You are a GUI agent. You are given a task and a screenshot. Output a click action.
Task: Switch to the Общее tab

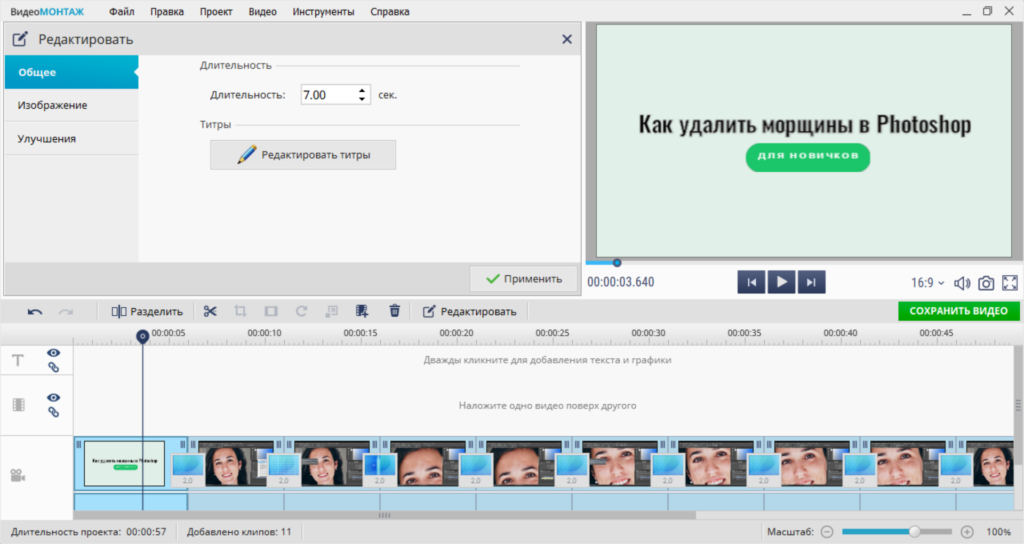(71, 72)
